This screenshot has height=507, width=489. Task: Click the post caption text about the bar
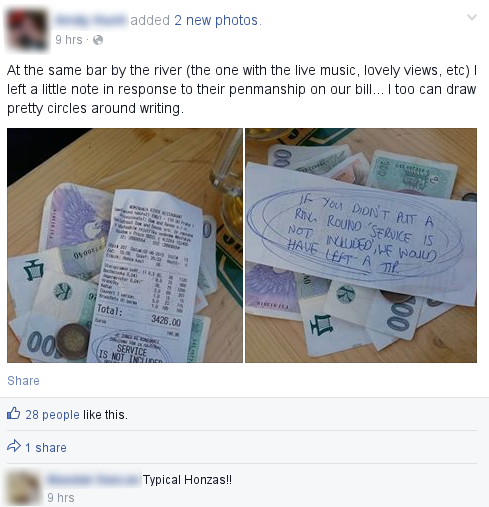242,89
